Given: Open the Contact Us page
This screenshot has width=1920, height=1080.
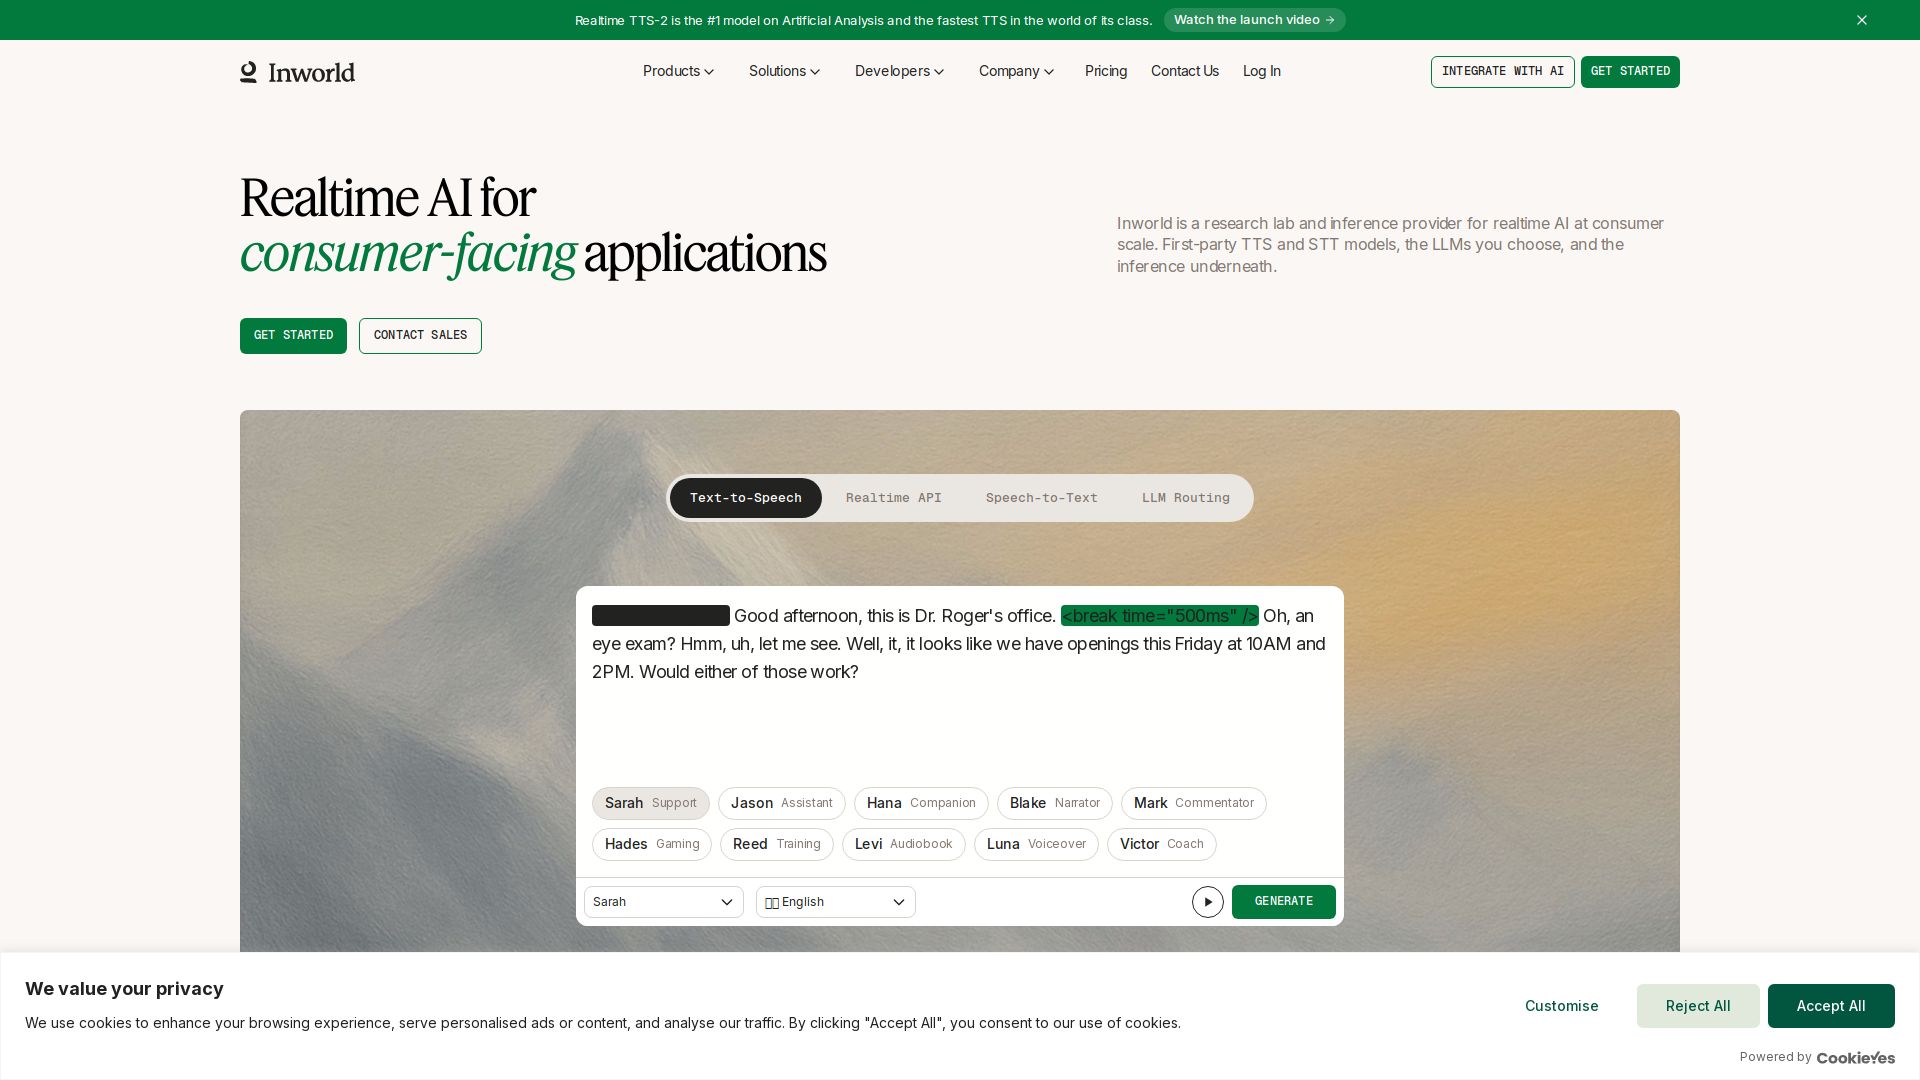Looking at the screenshot, I should (x=1185, y=71).
